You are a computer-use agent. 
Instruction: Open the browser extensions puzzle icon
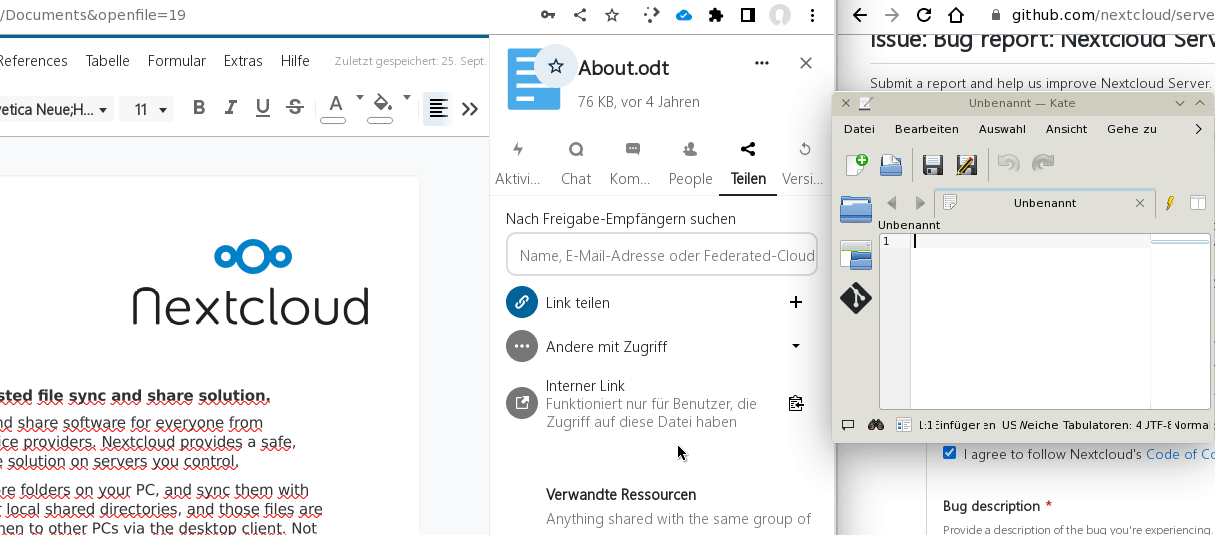click(716, 15)
